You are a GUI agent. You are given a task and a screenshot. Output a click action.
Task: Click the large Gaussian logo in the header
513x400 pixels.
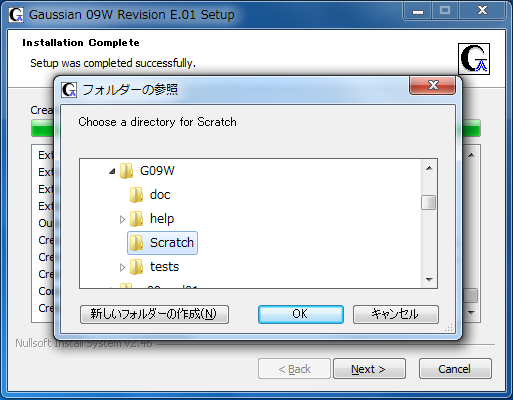tap(474, 59)
